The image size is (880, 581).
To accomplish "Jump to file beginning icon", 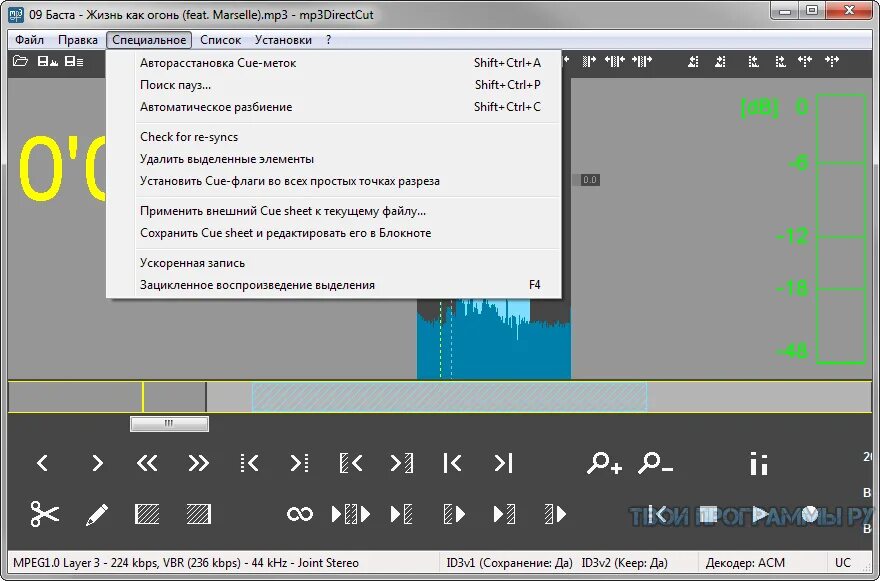I will click(x=452, y=463).
